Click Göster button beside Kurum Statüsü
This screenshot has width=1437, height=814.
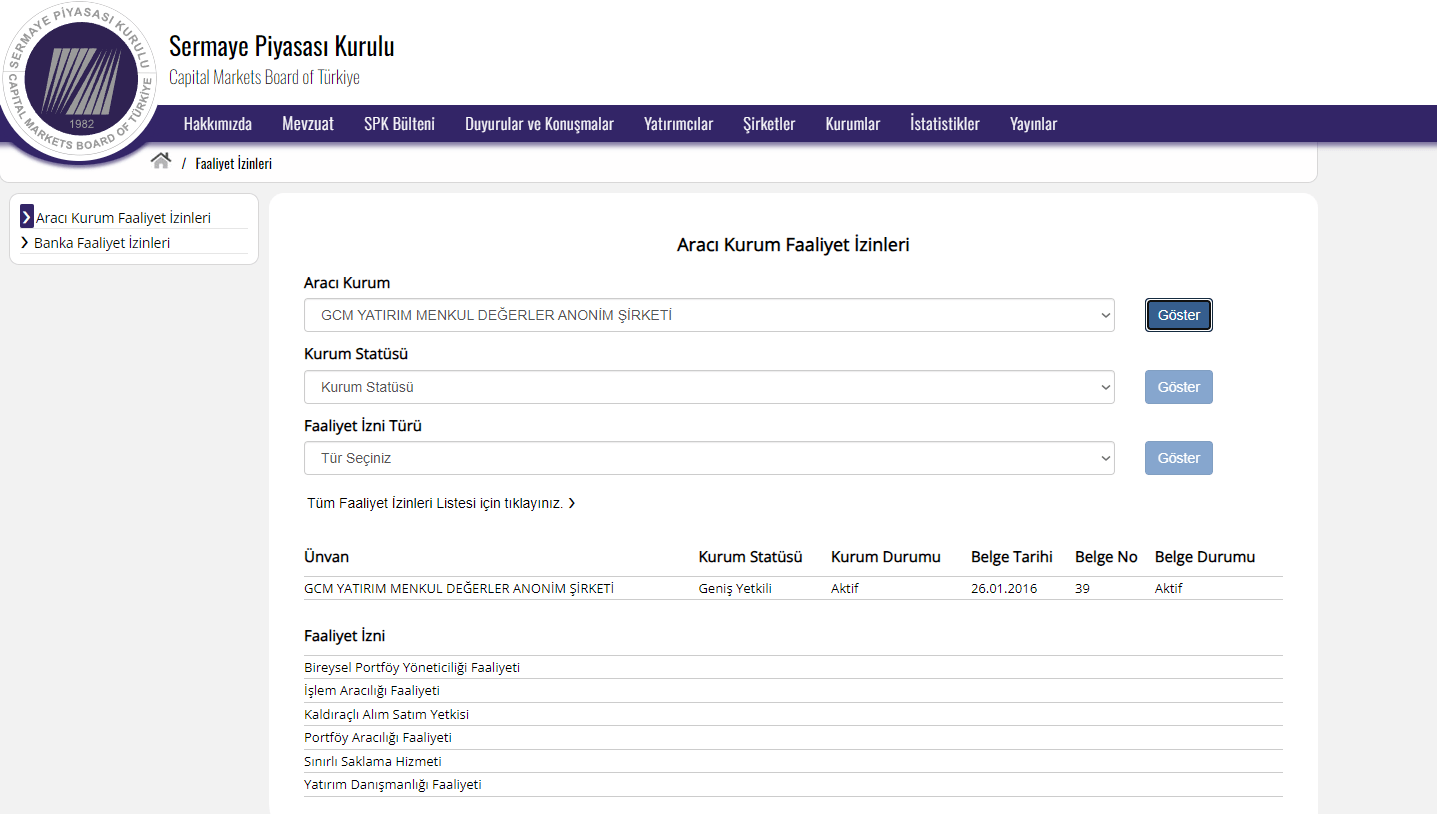click(1178, 387)
